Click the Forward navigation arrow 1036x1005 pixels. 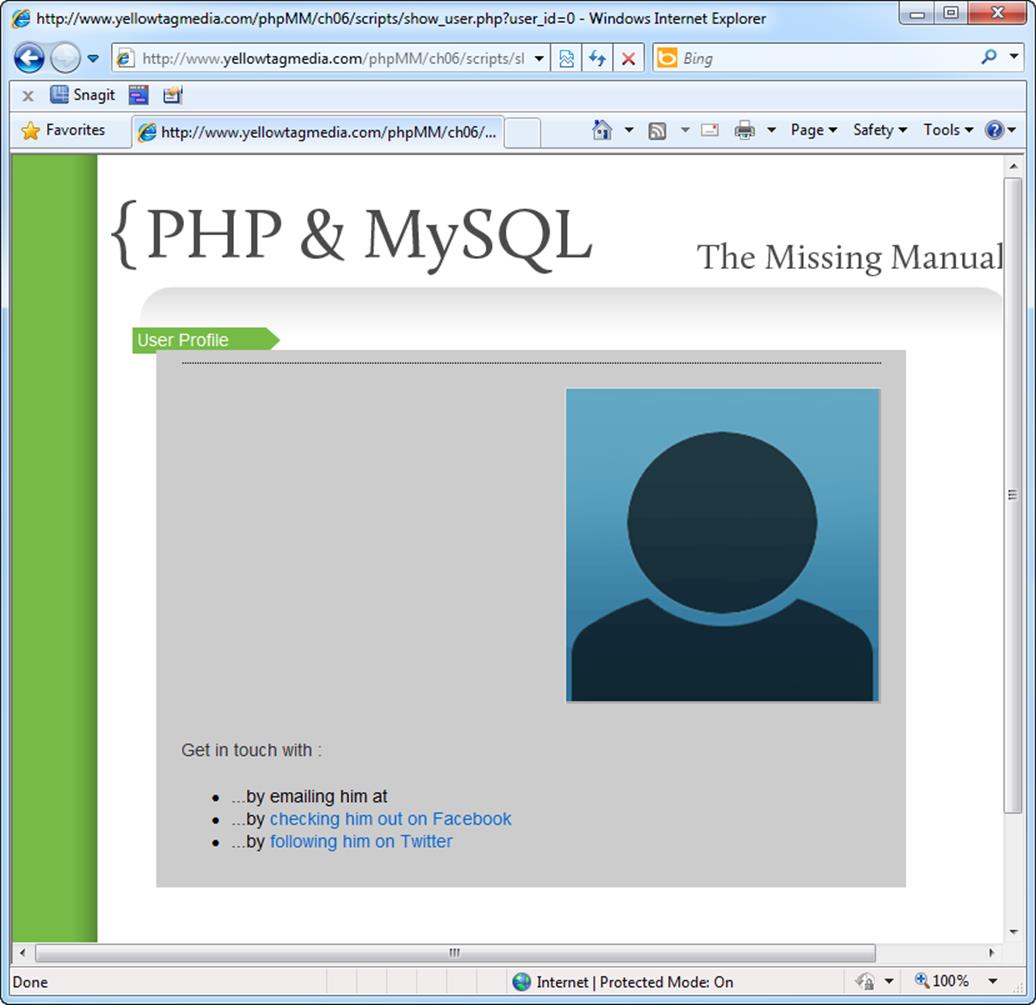click(x=65, y=58)
